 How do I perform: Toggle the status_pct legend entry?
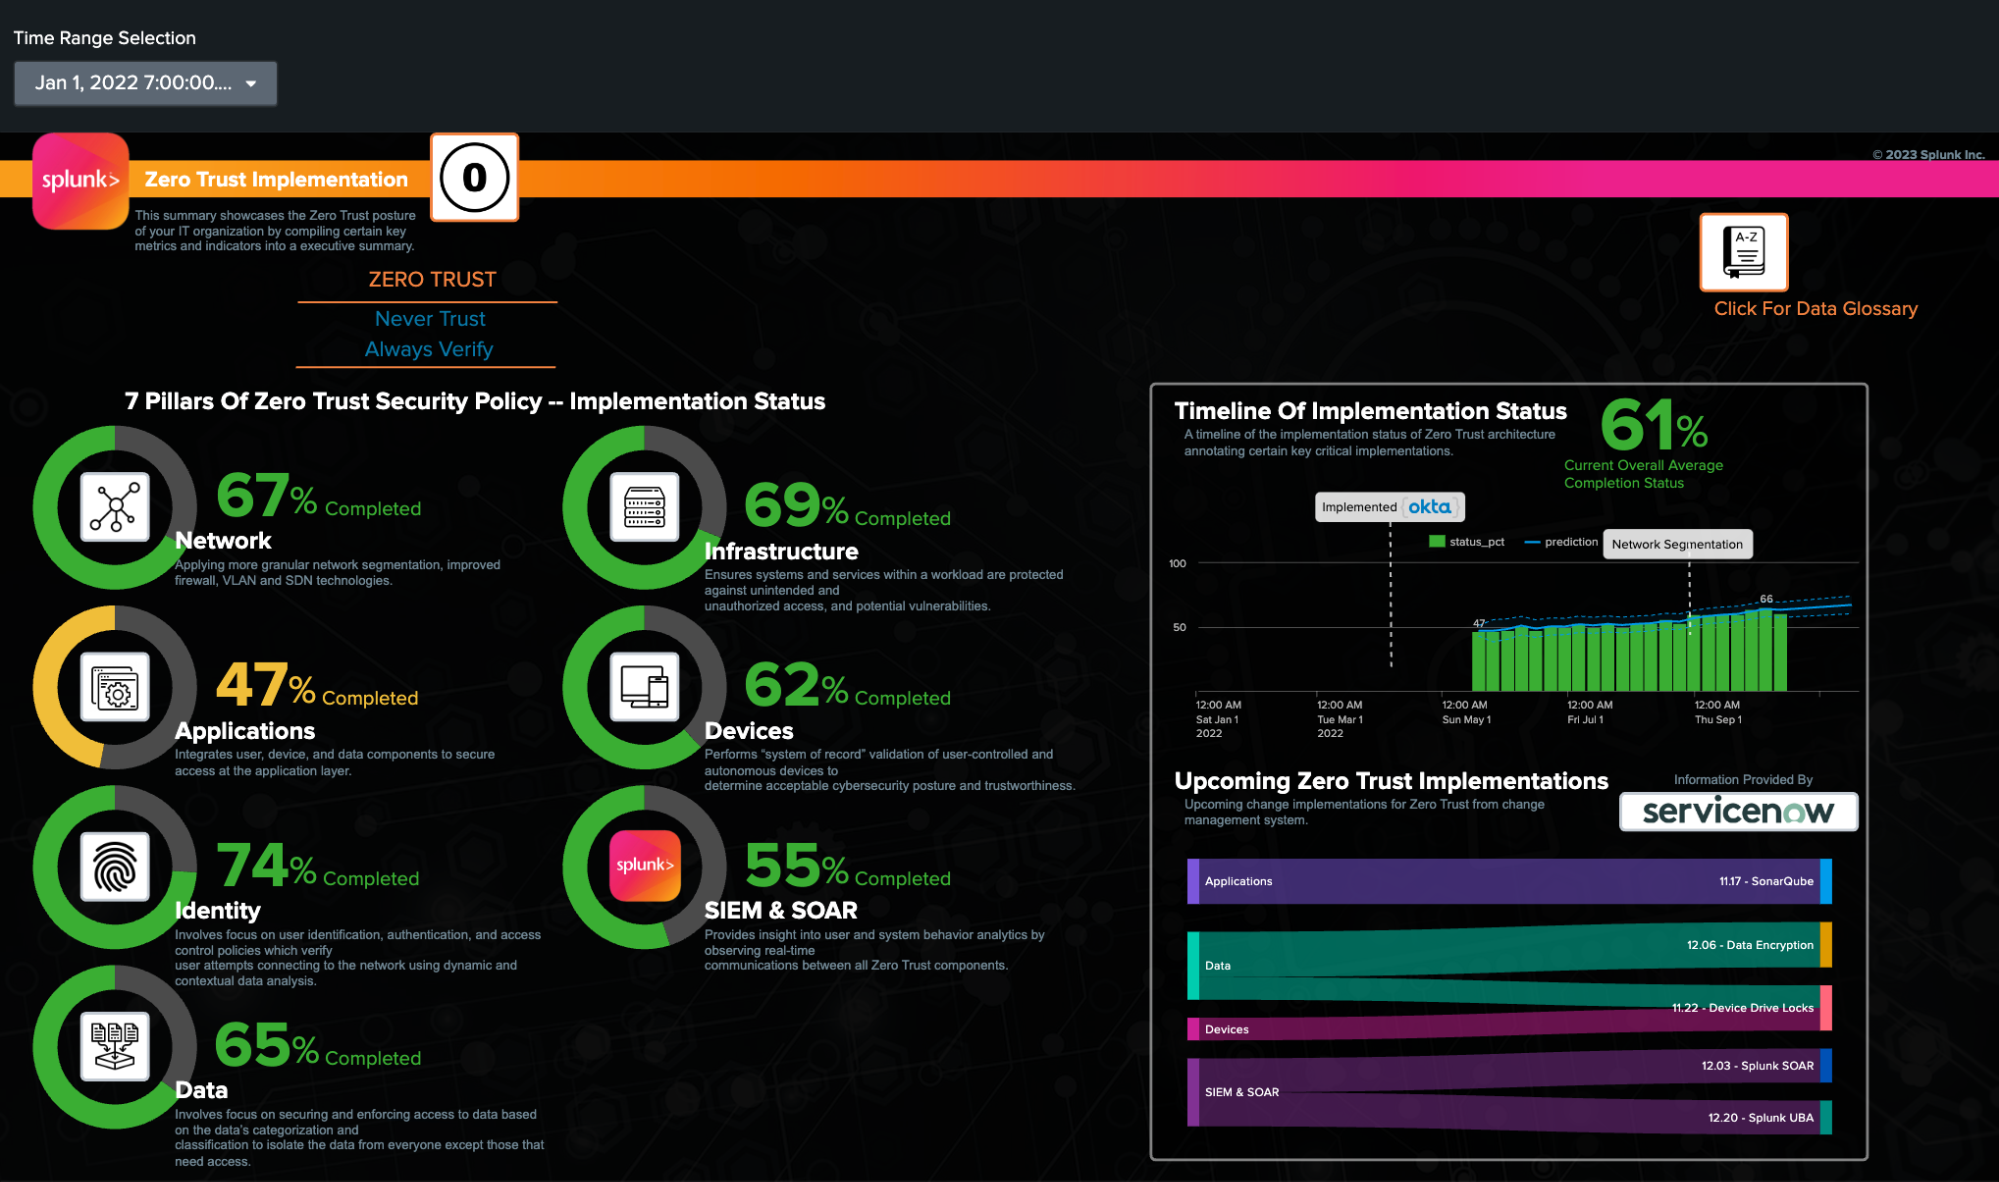click(x=1466, y=542)
